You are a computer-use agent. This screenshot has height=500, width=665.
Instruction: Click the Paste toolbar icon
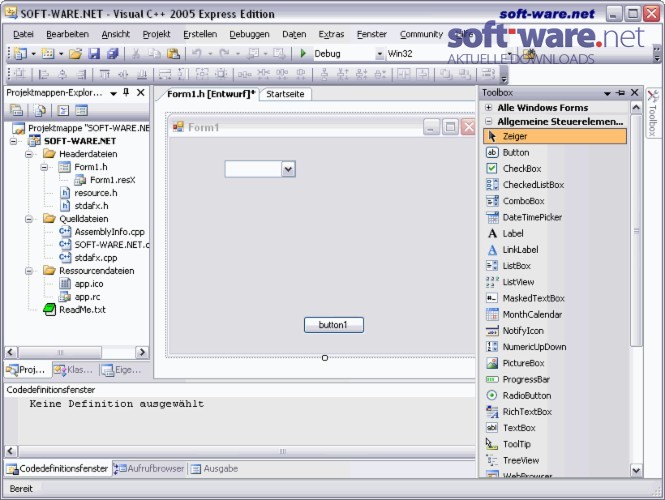tap(173, 53)
